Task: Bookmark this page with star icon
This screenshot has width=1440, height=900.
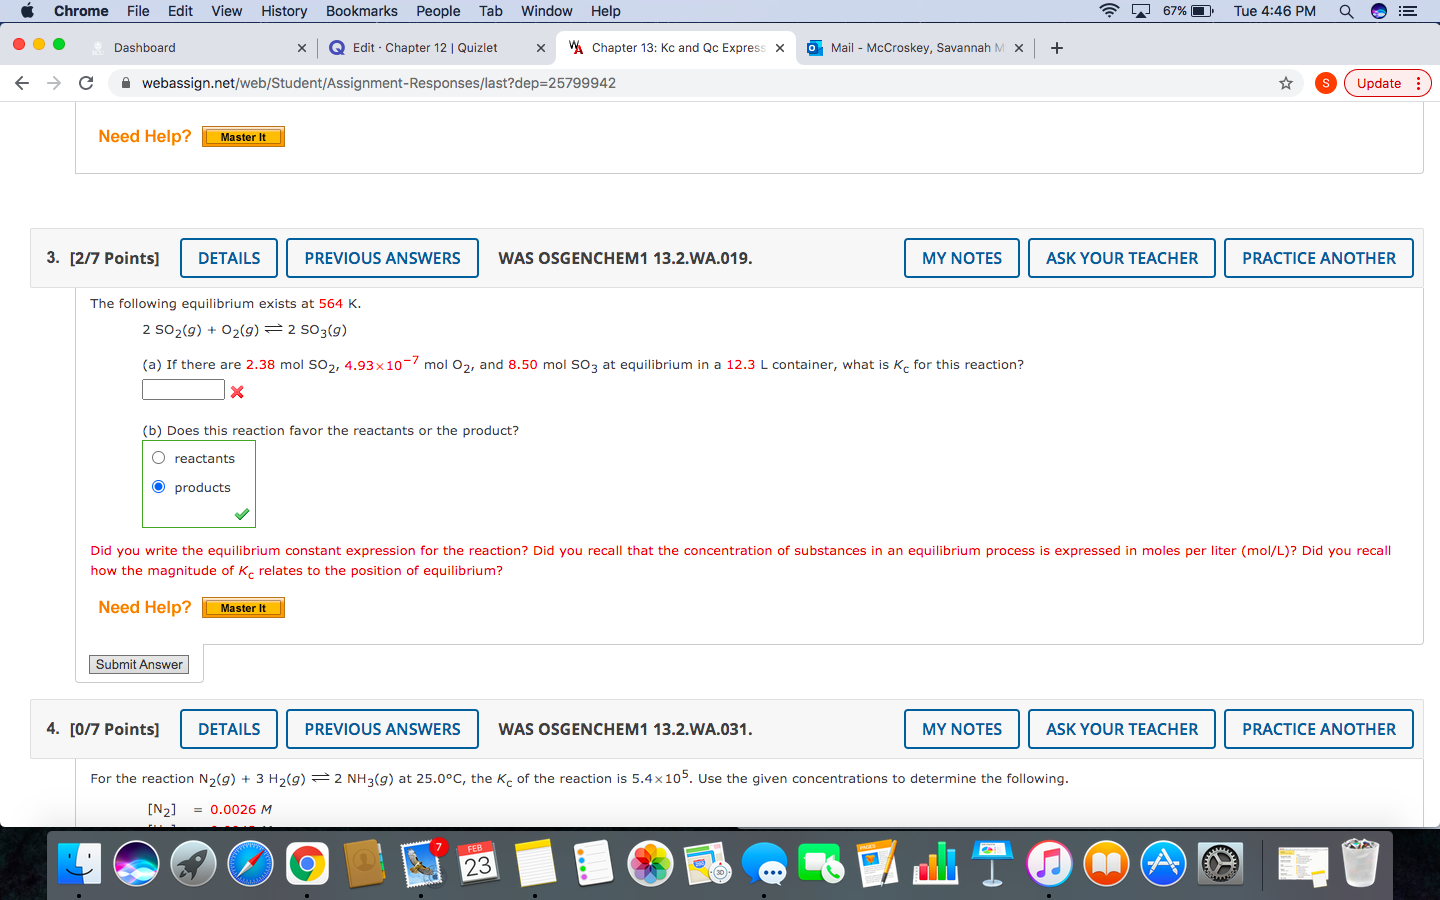Action: (x=1286, y=83)
